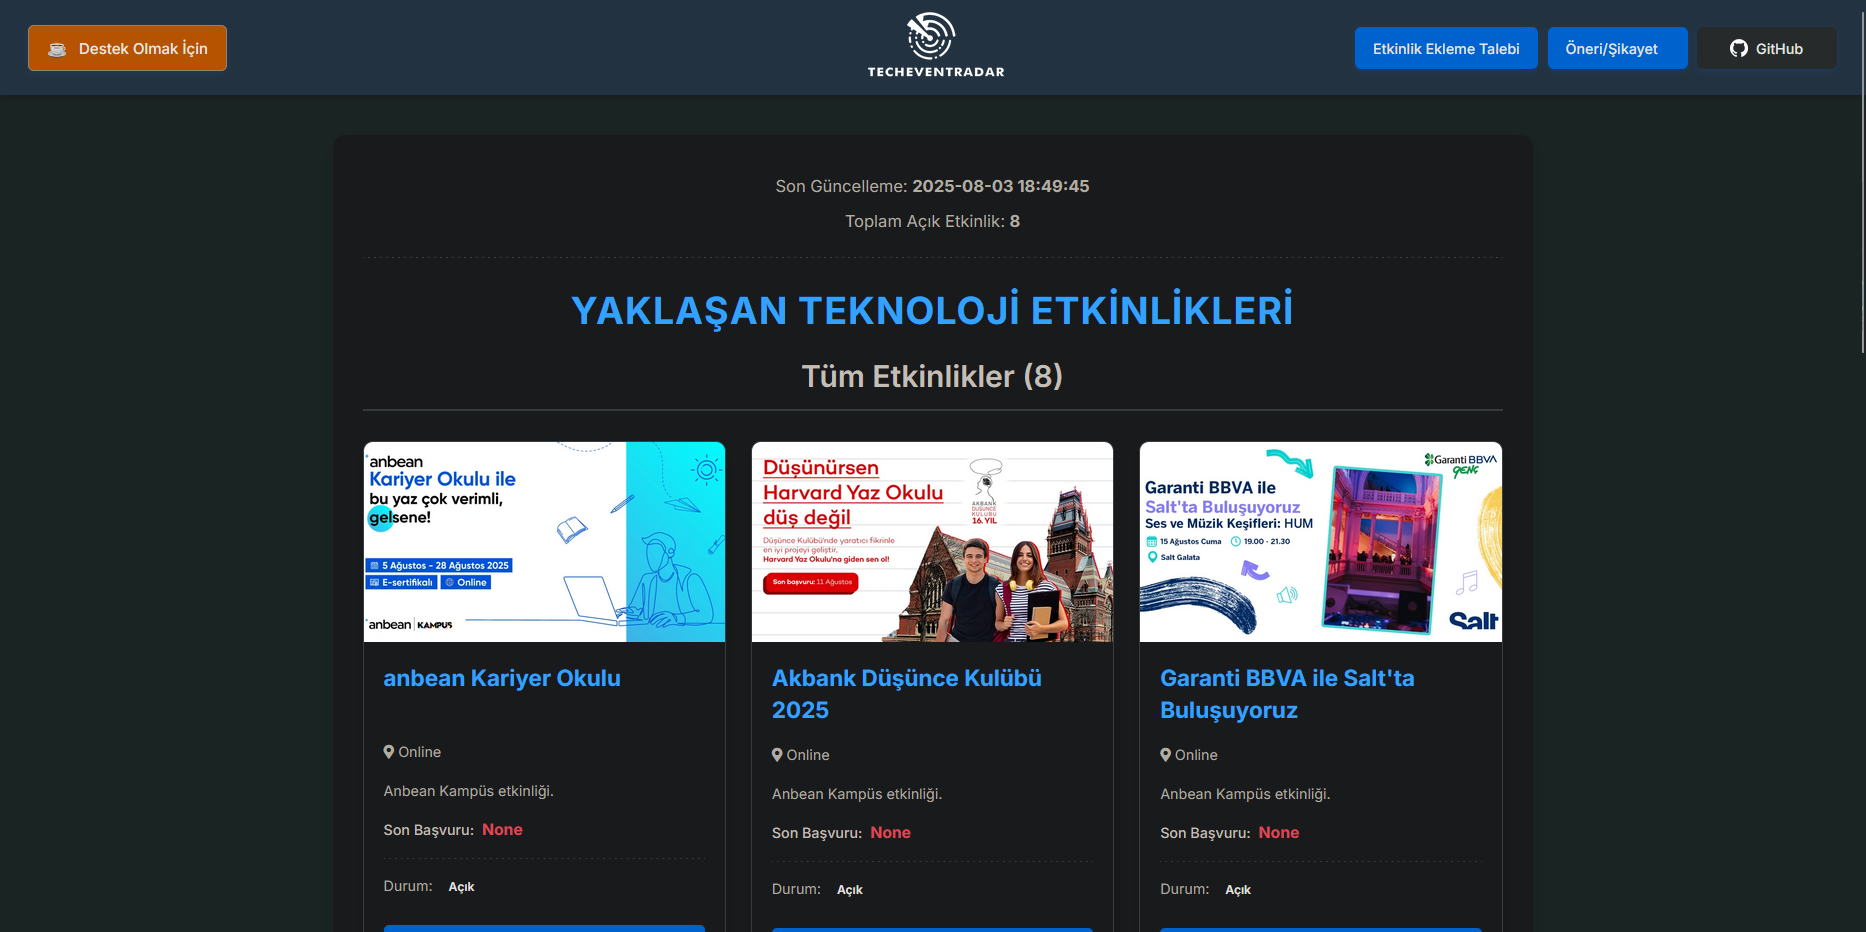
Task: Open Garanti BBVA ile Salt'ta Buluşuyoruz title
Action: (1287, 694)
